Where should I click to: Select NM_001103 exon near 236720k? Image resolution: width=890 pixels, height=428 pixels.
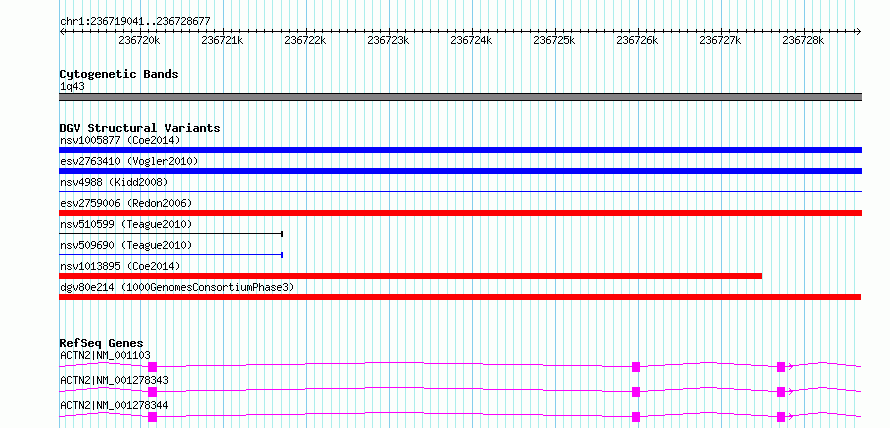click(x=152, y=367)
